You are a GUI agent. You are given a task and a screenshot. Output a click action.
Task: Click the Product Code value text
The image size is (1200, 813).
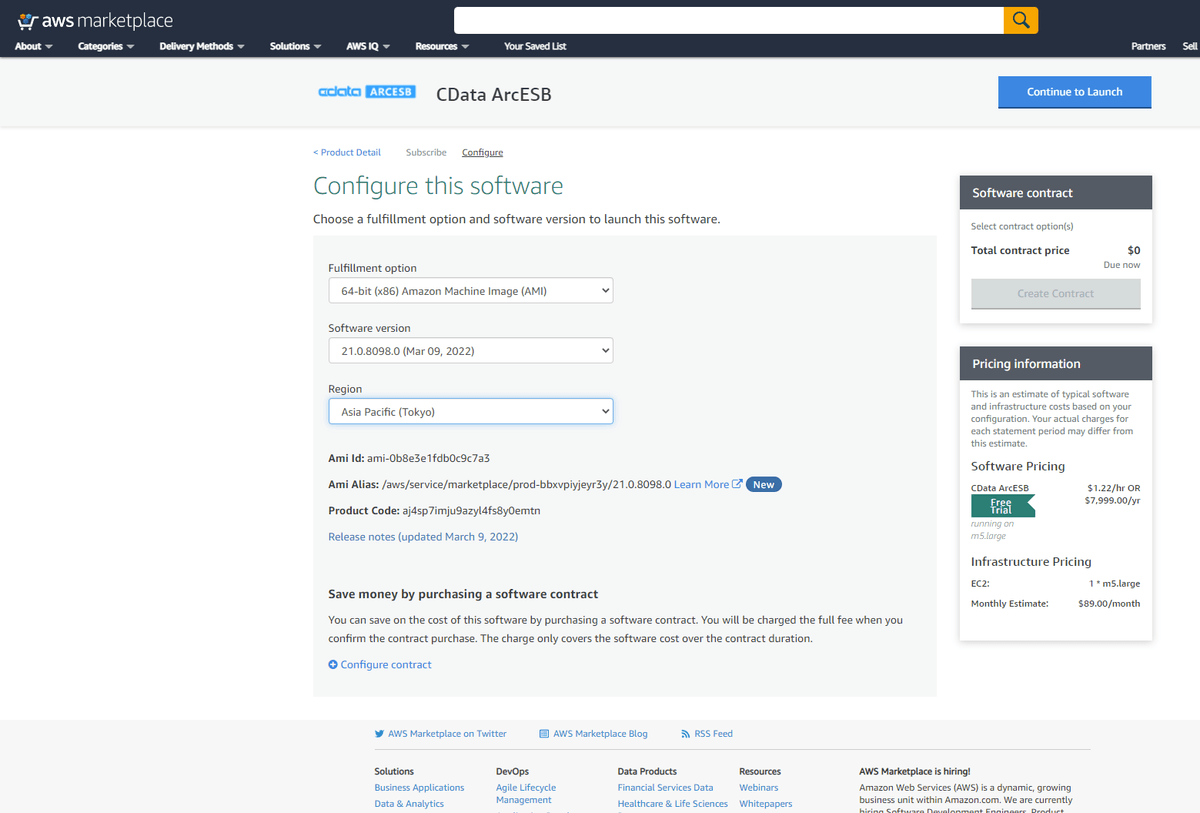click(x=471, y=511)
